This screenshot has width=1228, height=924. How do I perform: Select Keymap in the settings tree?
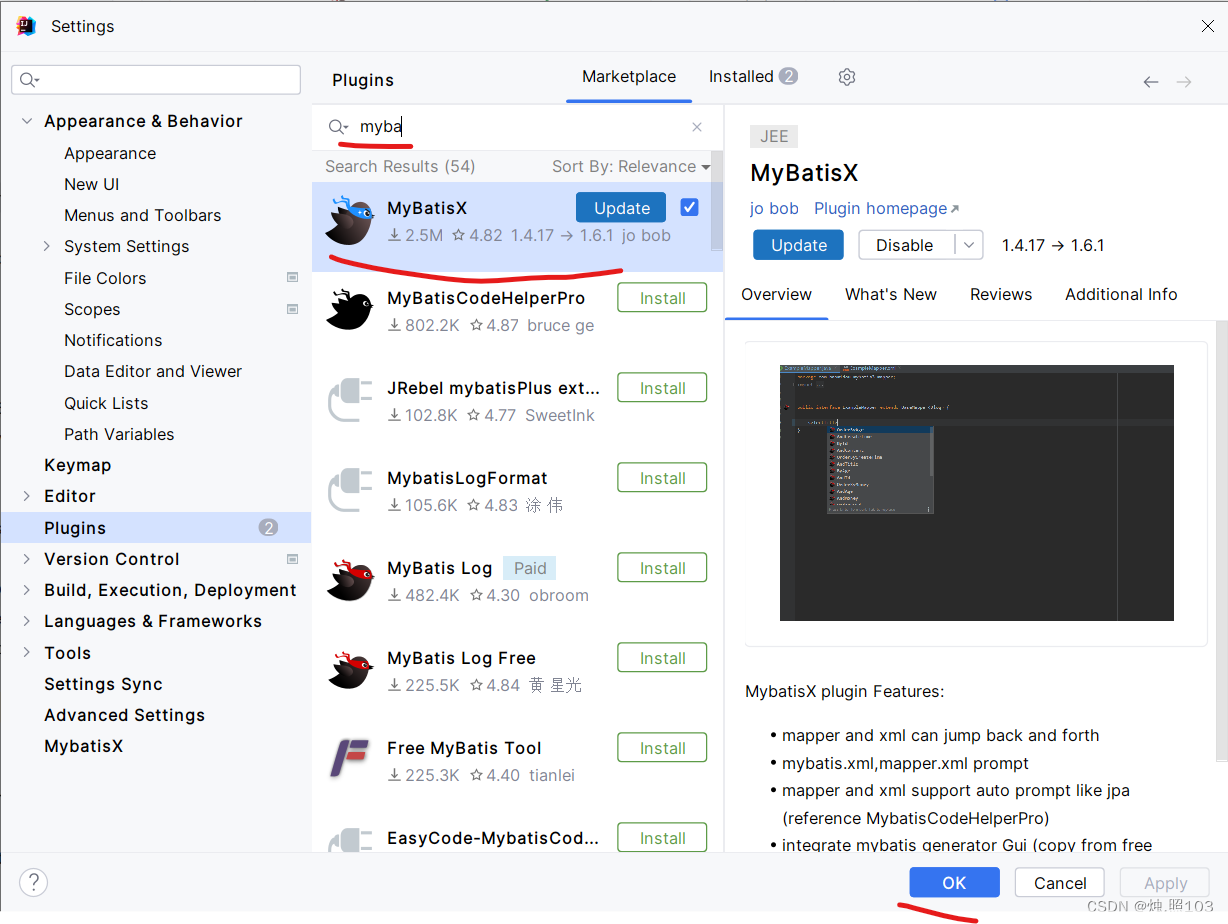tap(77, 465)
